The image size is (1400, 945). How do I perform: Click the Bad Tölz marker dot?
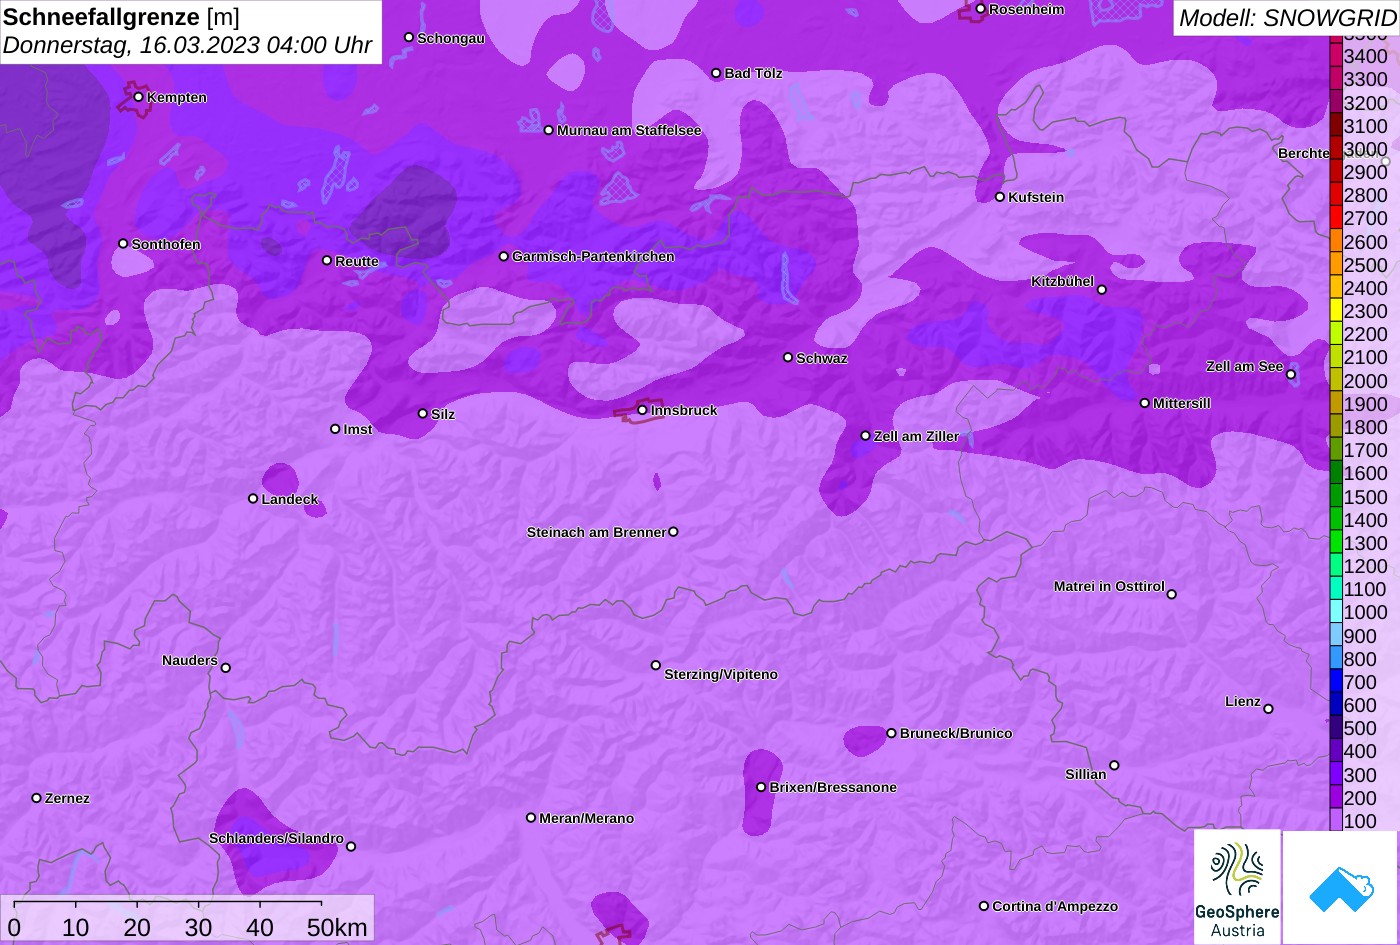point(716,73)
